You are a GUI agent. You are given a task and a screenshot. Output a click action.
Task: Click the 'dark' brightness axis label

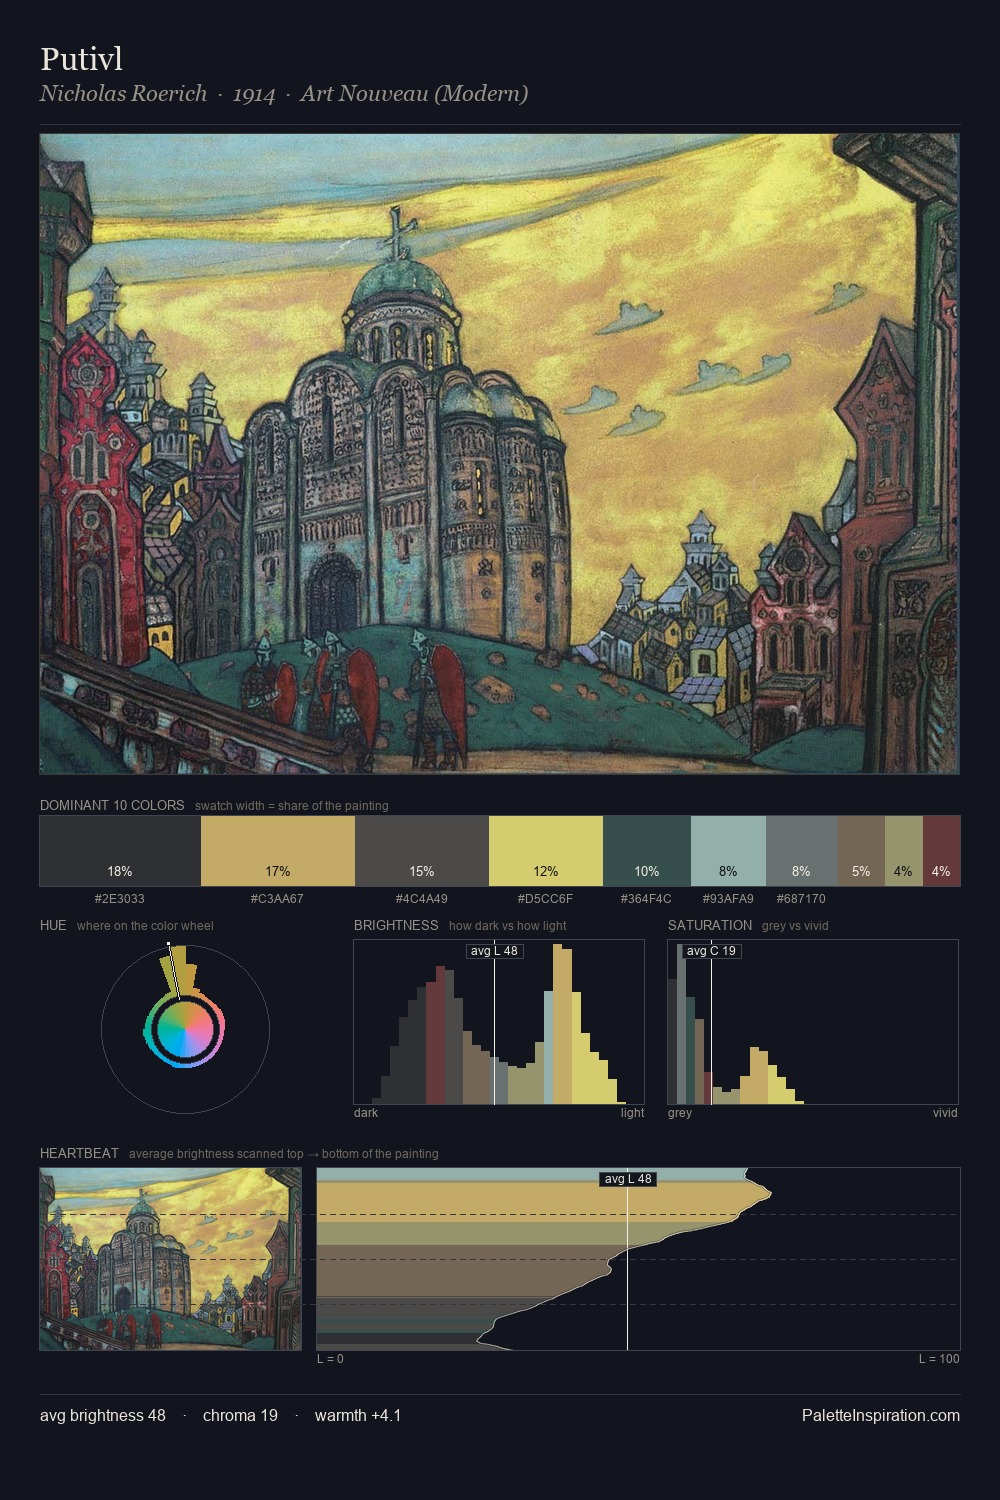[366, 1113]
